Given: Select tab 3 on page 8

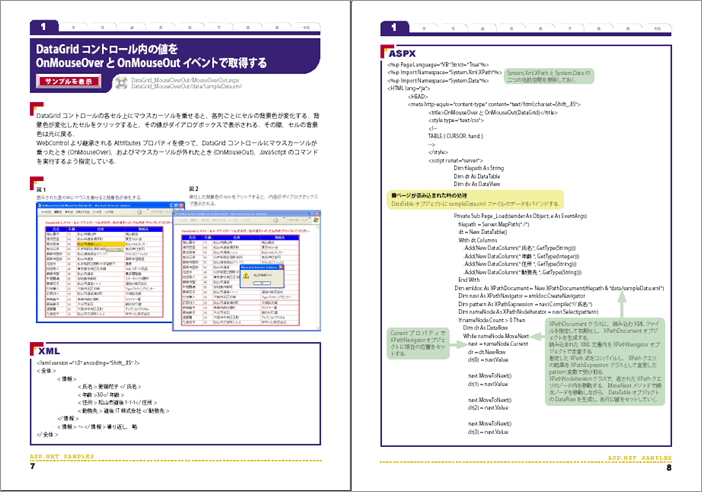Looking at the screenshot, I should click(453, 28).
